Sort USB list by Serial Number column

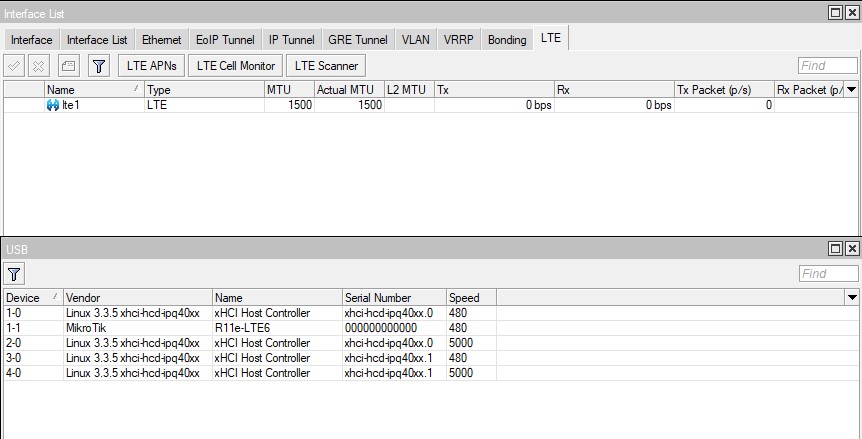tap(394, 298)
